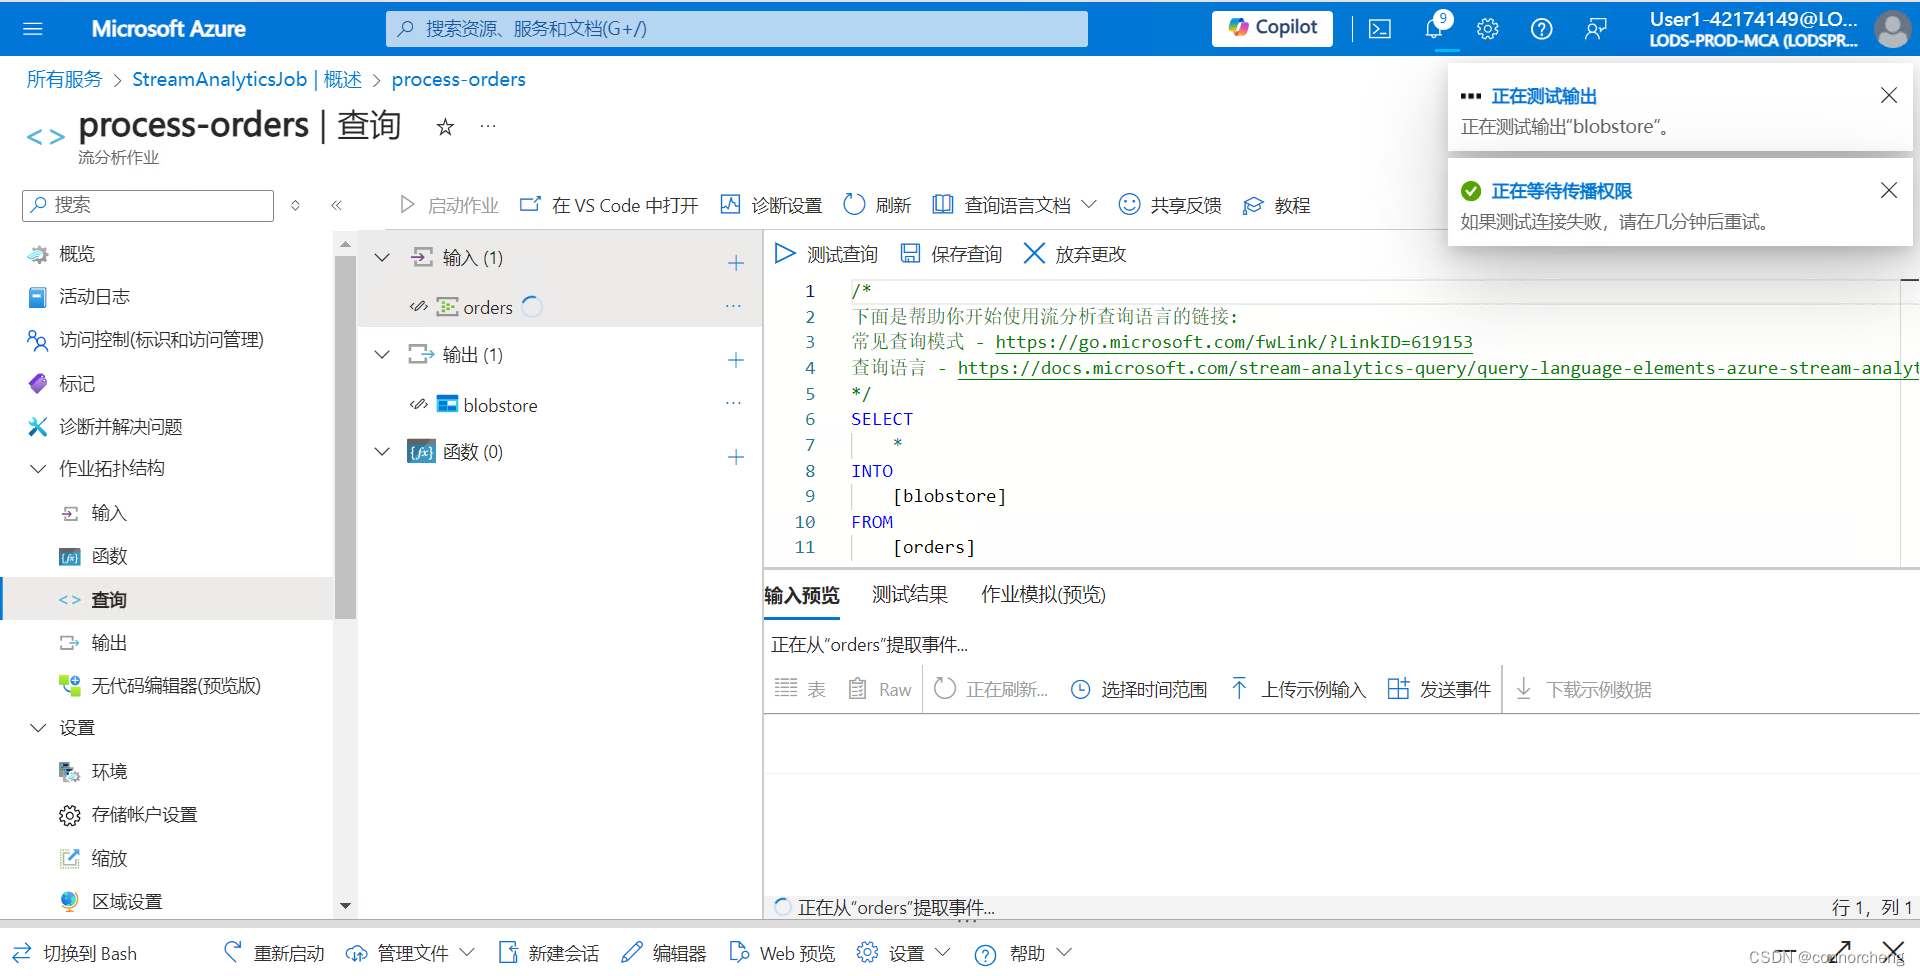Switch to the 测试结果 tab
Screen dimensions: 1920x976
pyautogui.click(x=910, y=594)
